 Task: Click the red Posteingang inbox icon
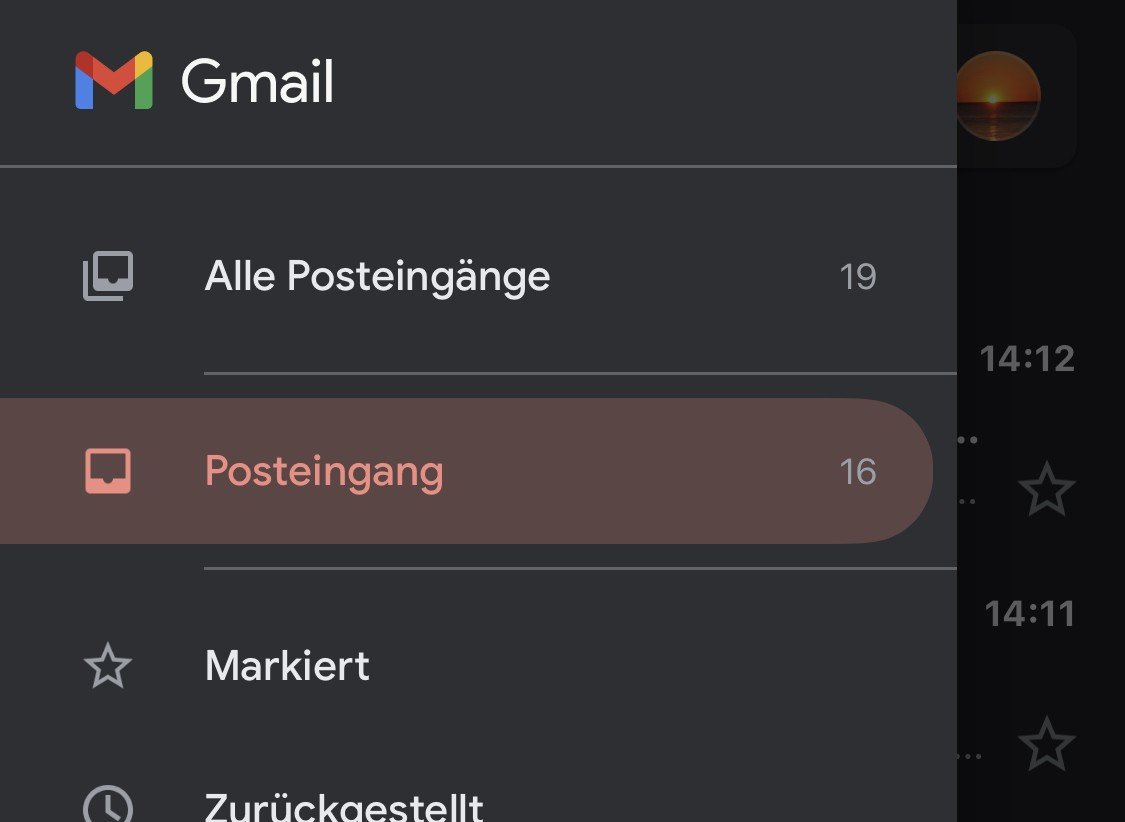(108, 471)
